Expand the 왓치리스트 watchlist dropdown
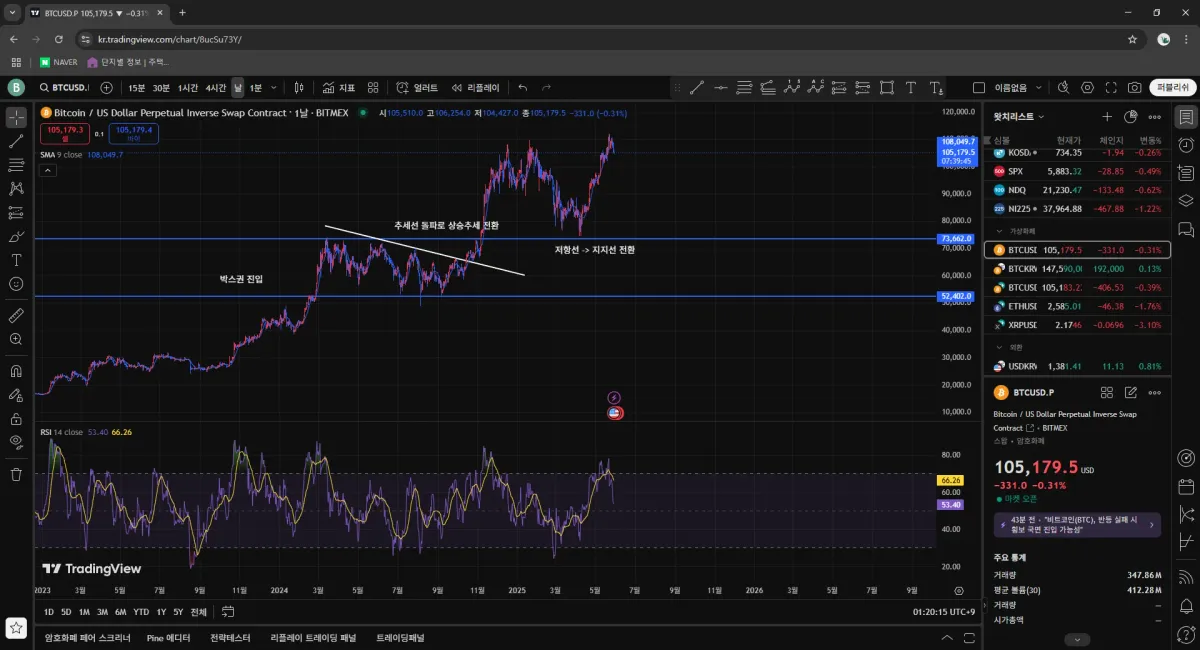This screenshot has height=650, width=1200. pyautogui.click(x=1019, y=117)
